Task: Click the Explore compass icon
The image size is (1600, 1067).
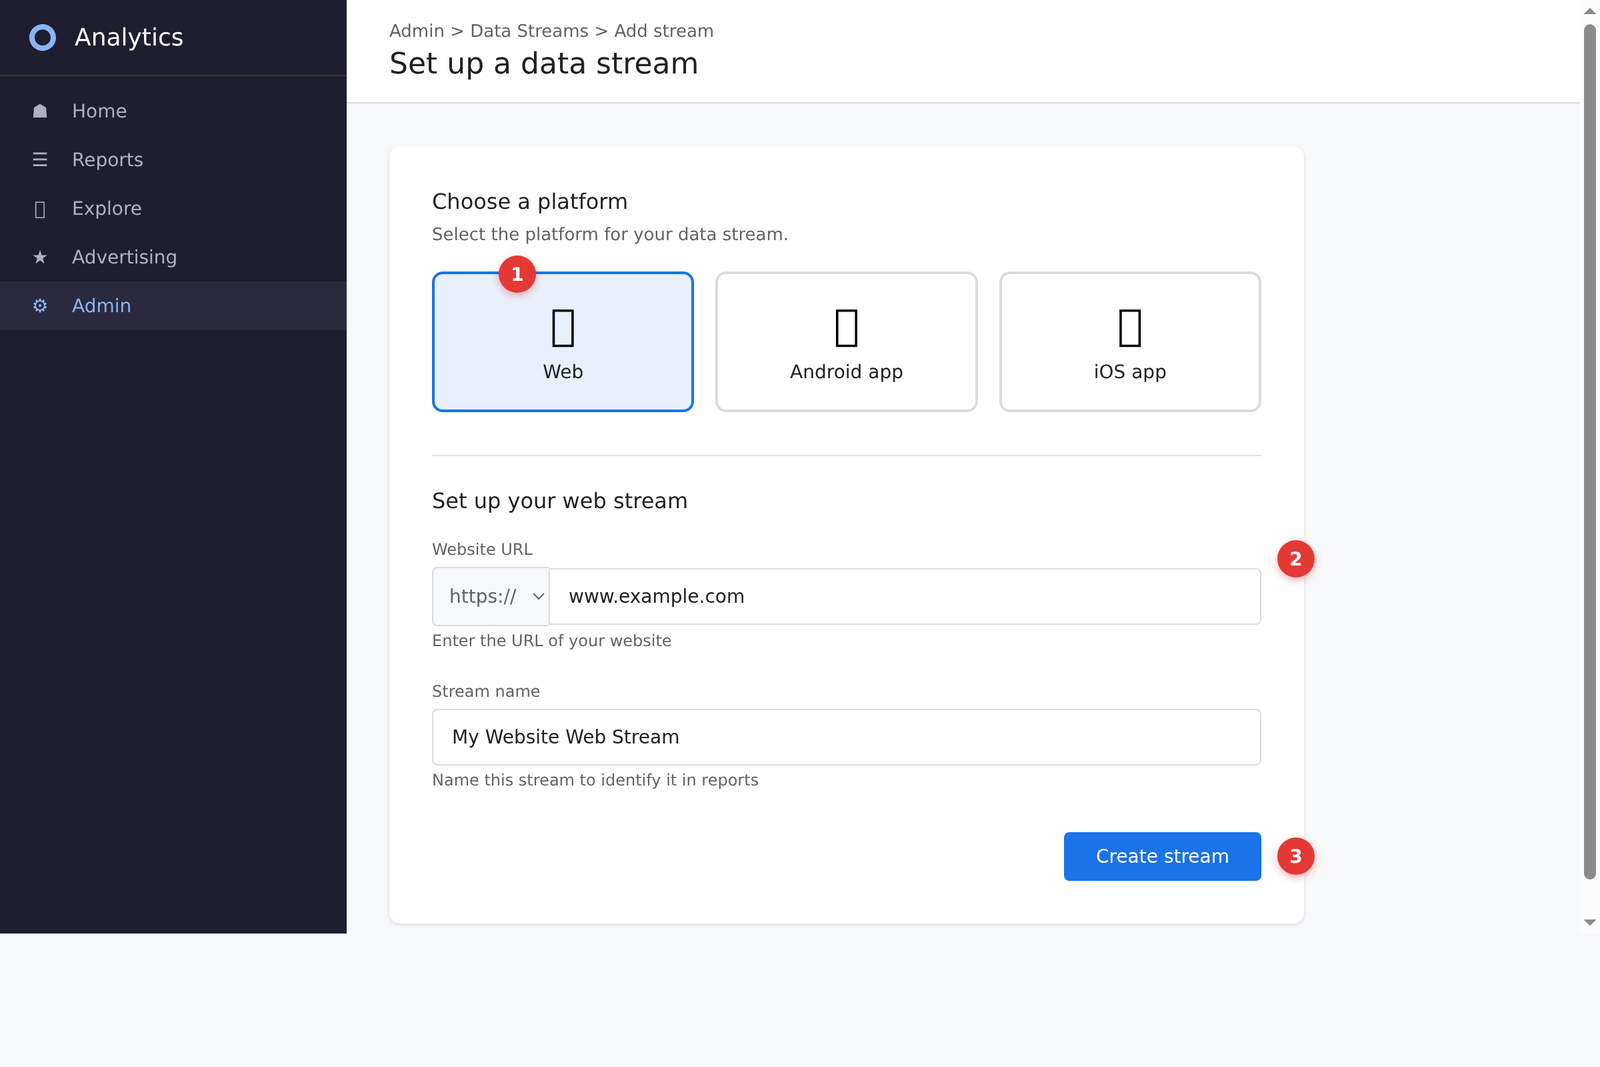Action: (40, 208)
